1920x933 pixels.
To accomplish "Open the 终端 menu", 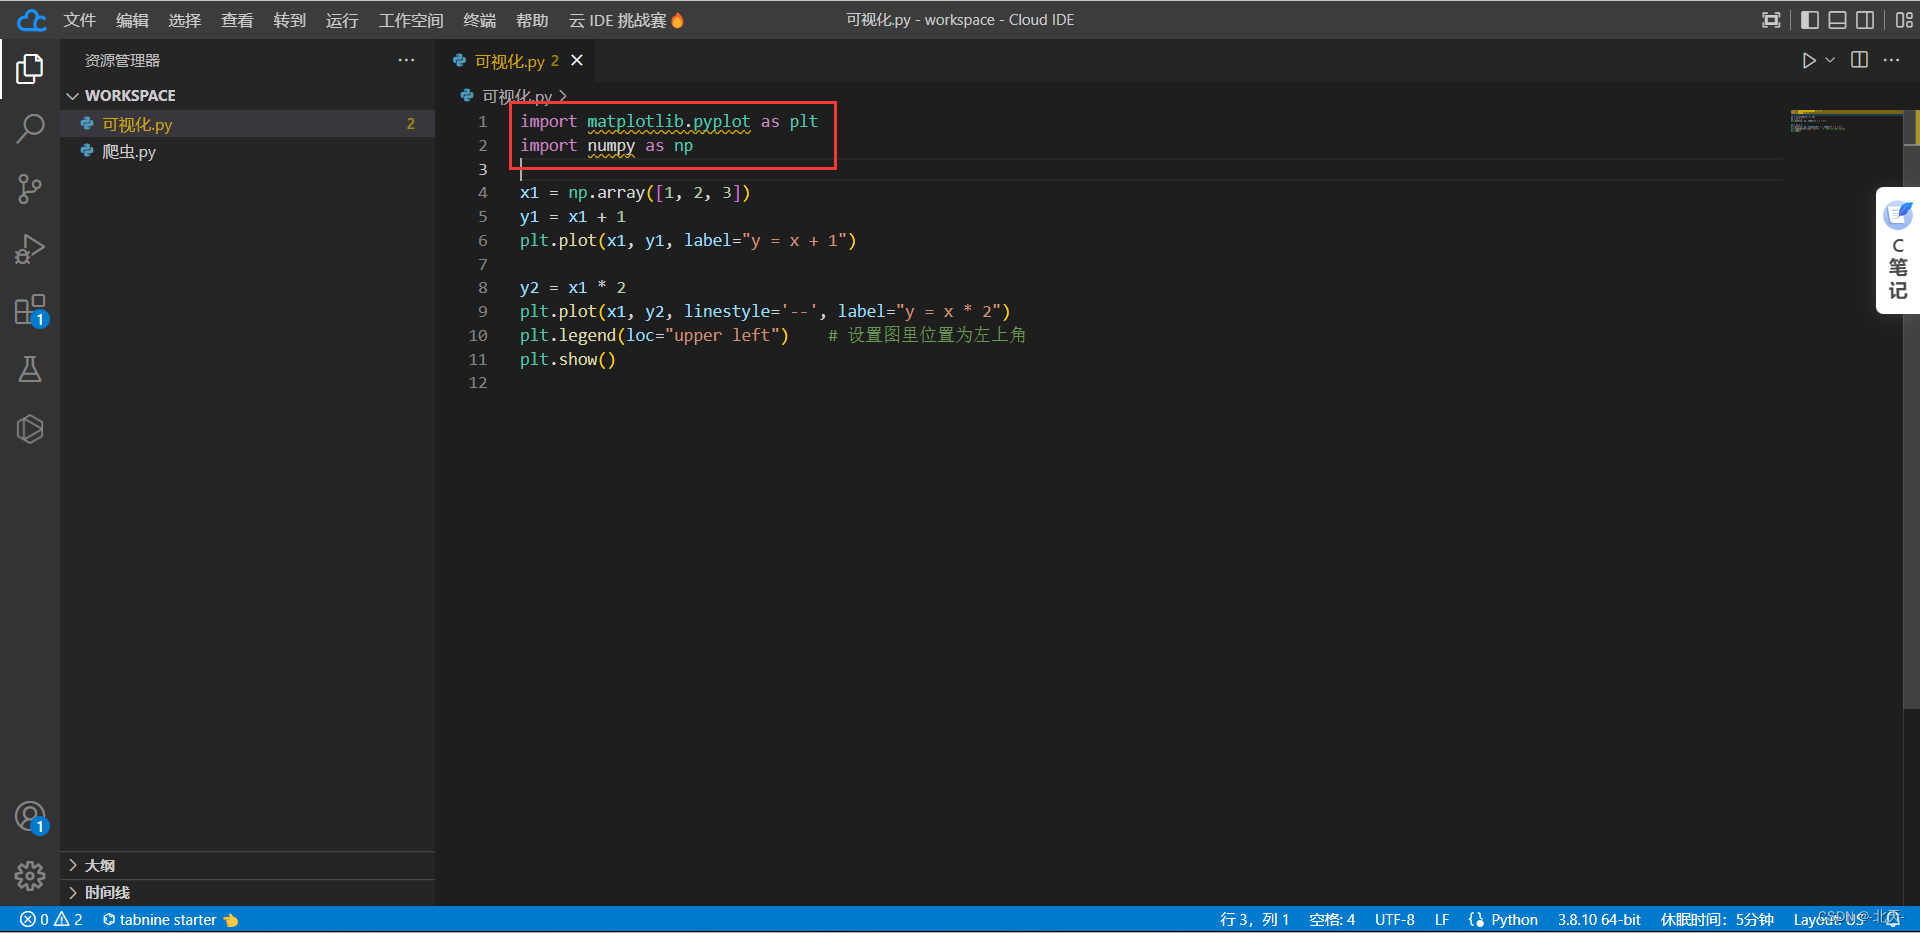I will point(480,20).
